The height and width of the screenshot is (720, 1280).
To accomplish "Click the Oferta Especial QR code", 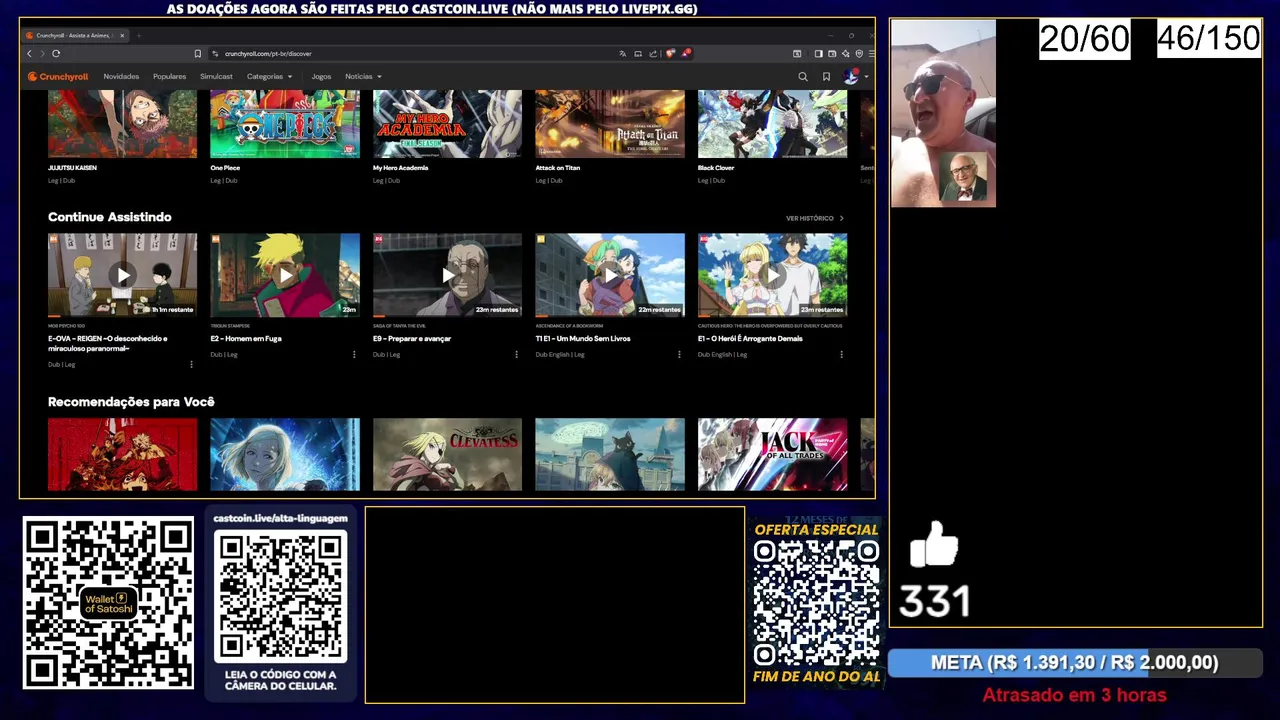I will click(816, 603).
